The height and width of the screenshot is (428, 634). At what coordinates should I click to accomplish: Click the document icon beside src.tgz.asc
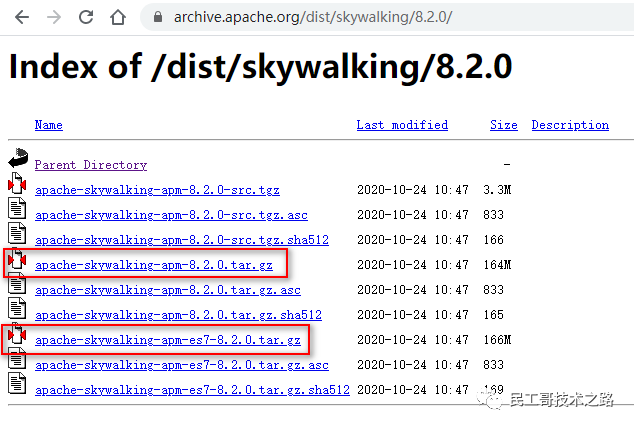click(17, 209)
